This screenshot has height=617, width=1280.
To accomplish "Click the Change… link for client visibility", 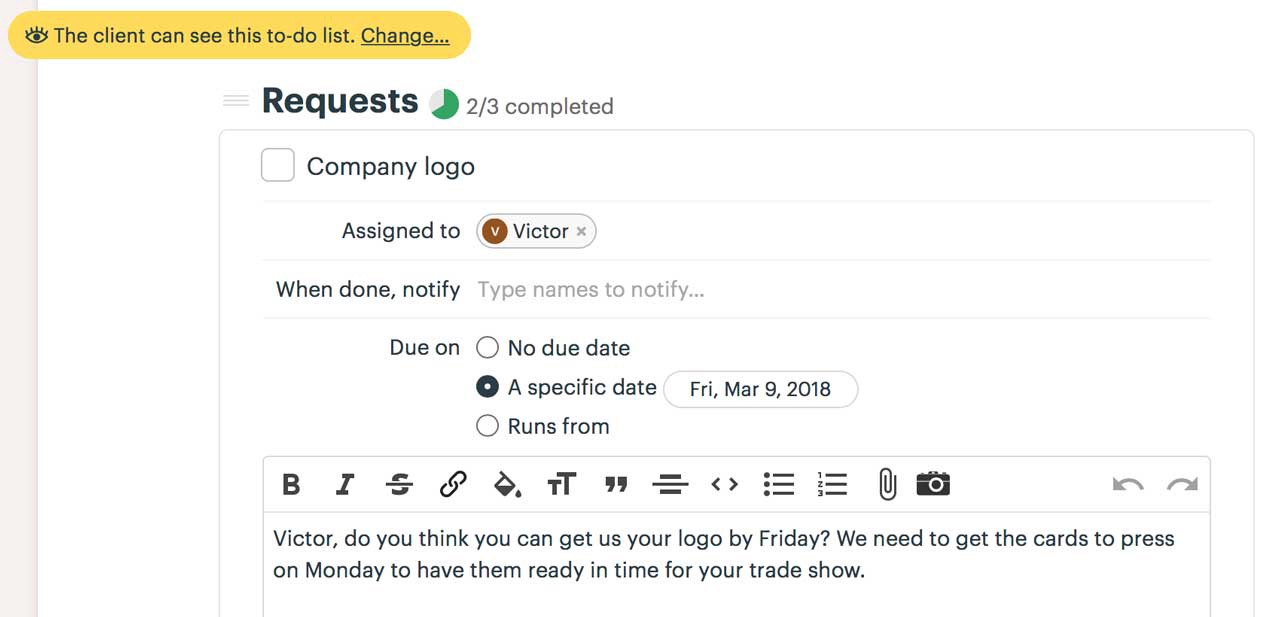I will tap(405, 36).
